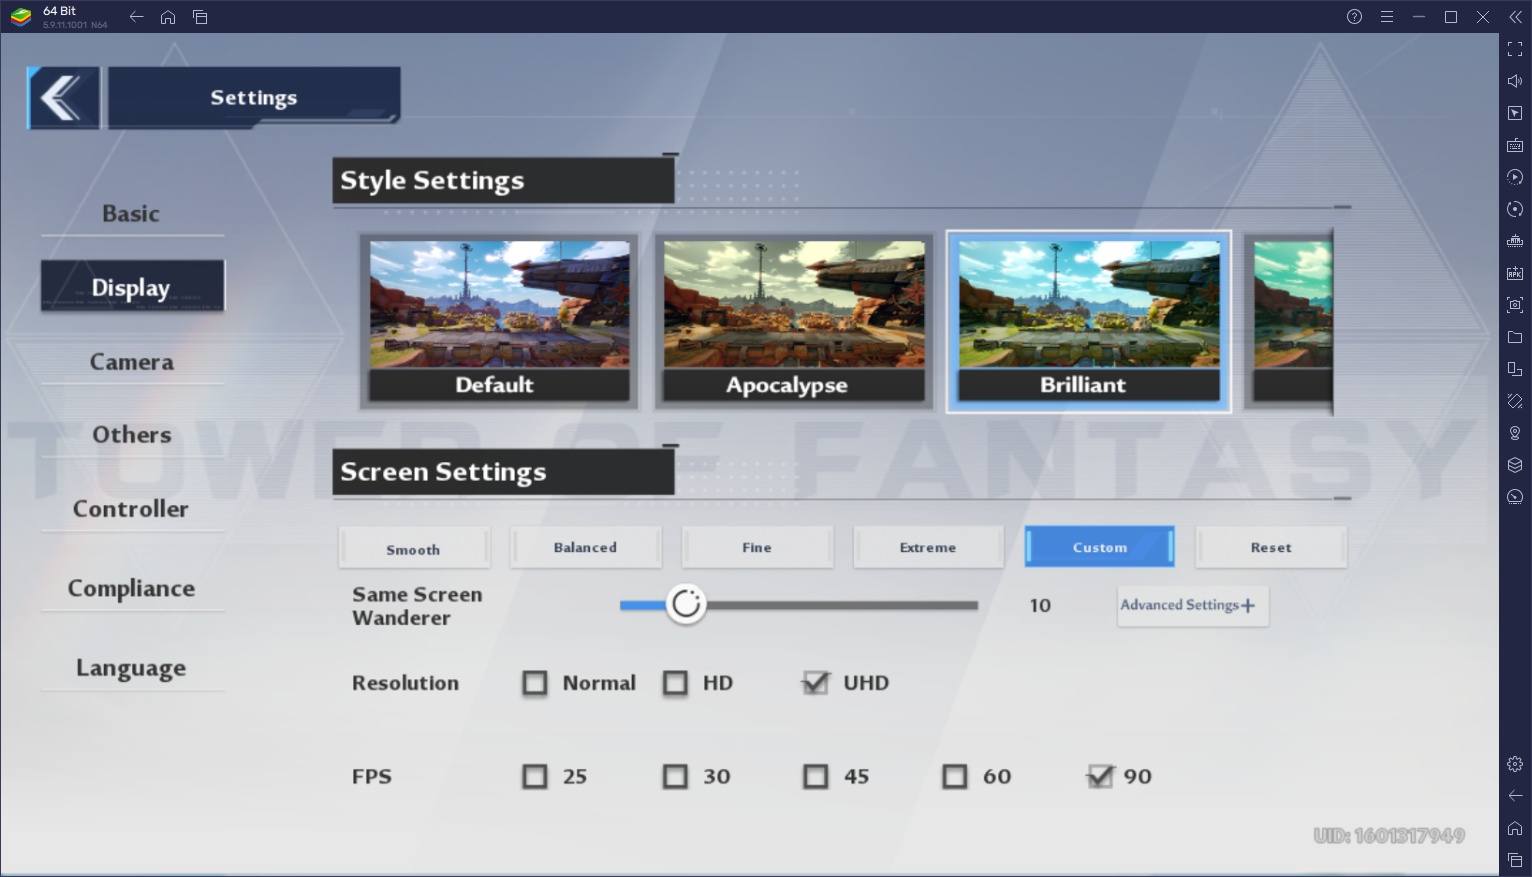The height and width of the screenshot is (877, 1532).
Task: Choose the Smooth graphics preset
Action: point(414,548)
